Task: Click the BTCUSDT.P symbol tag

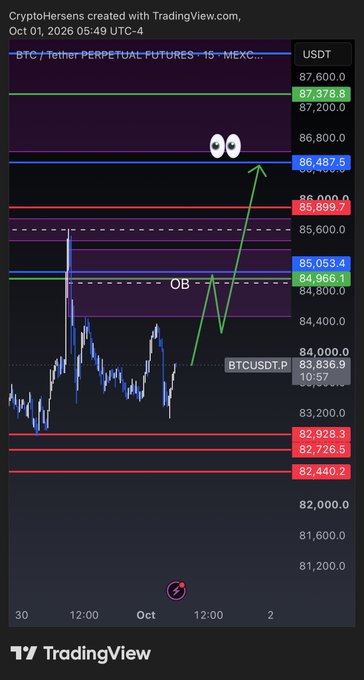Action: click(258, 365)
